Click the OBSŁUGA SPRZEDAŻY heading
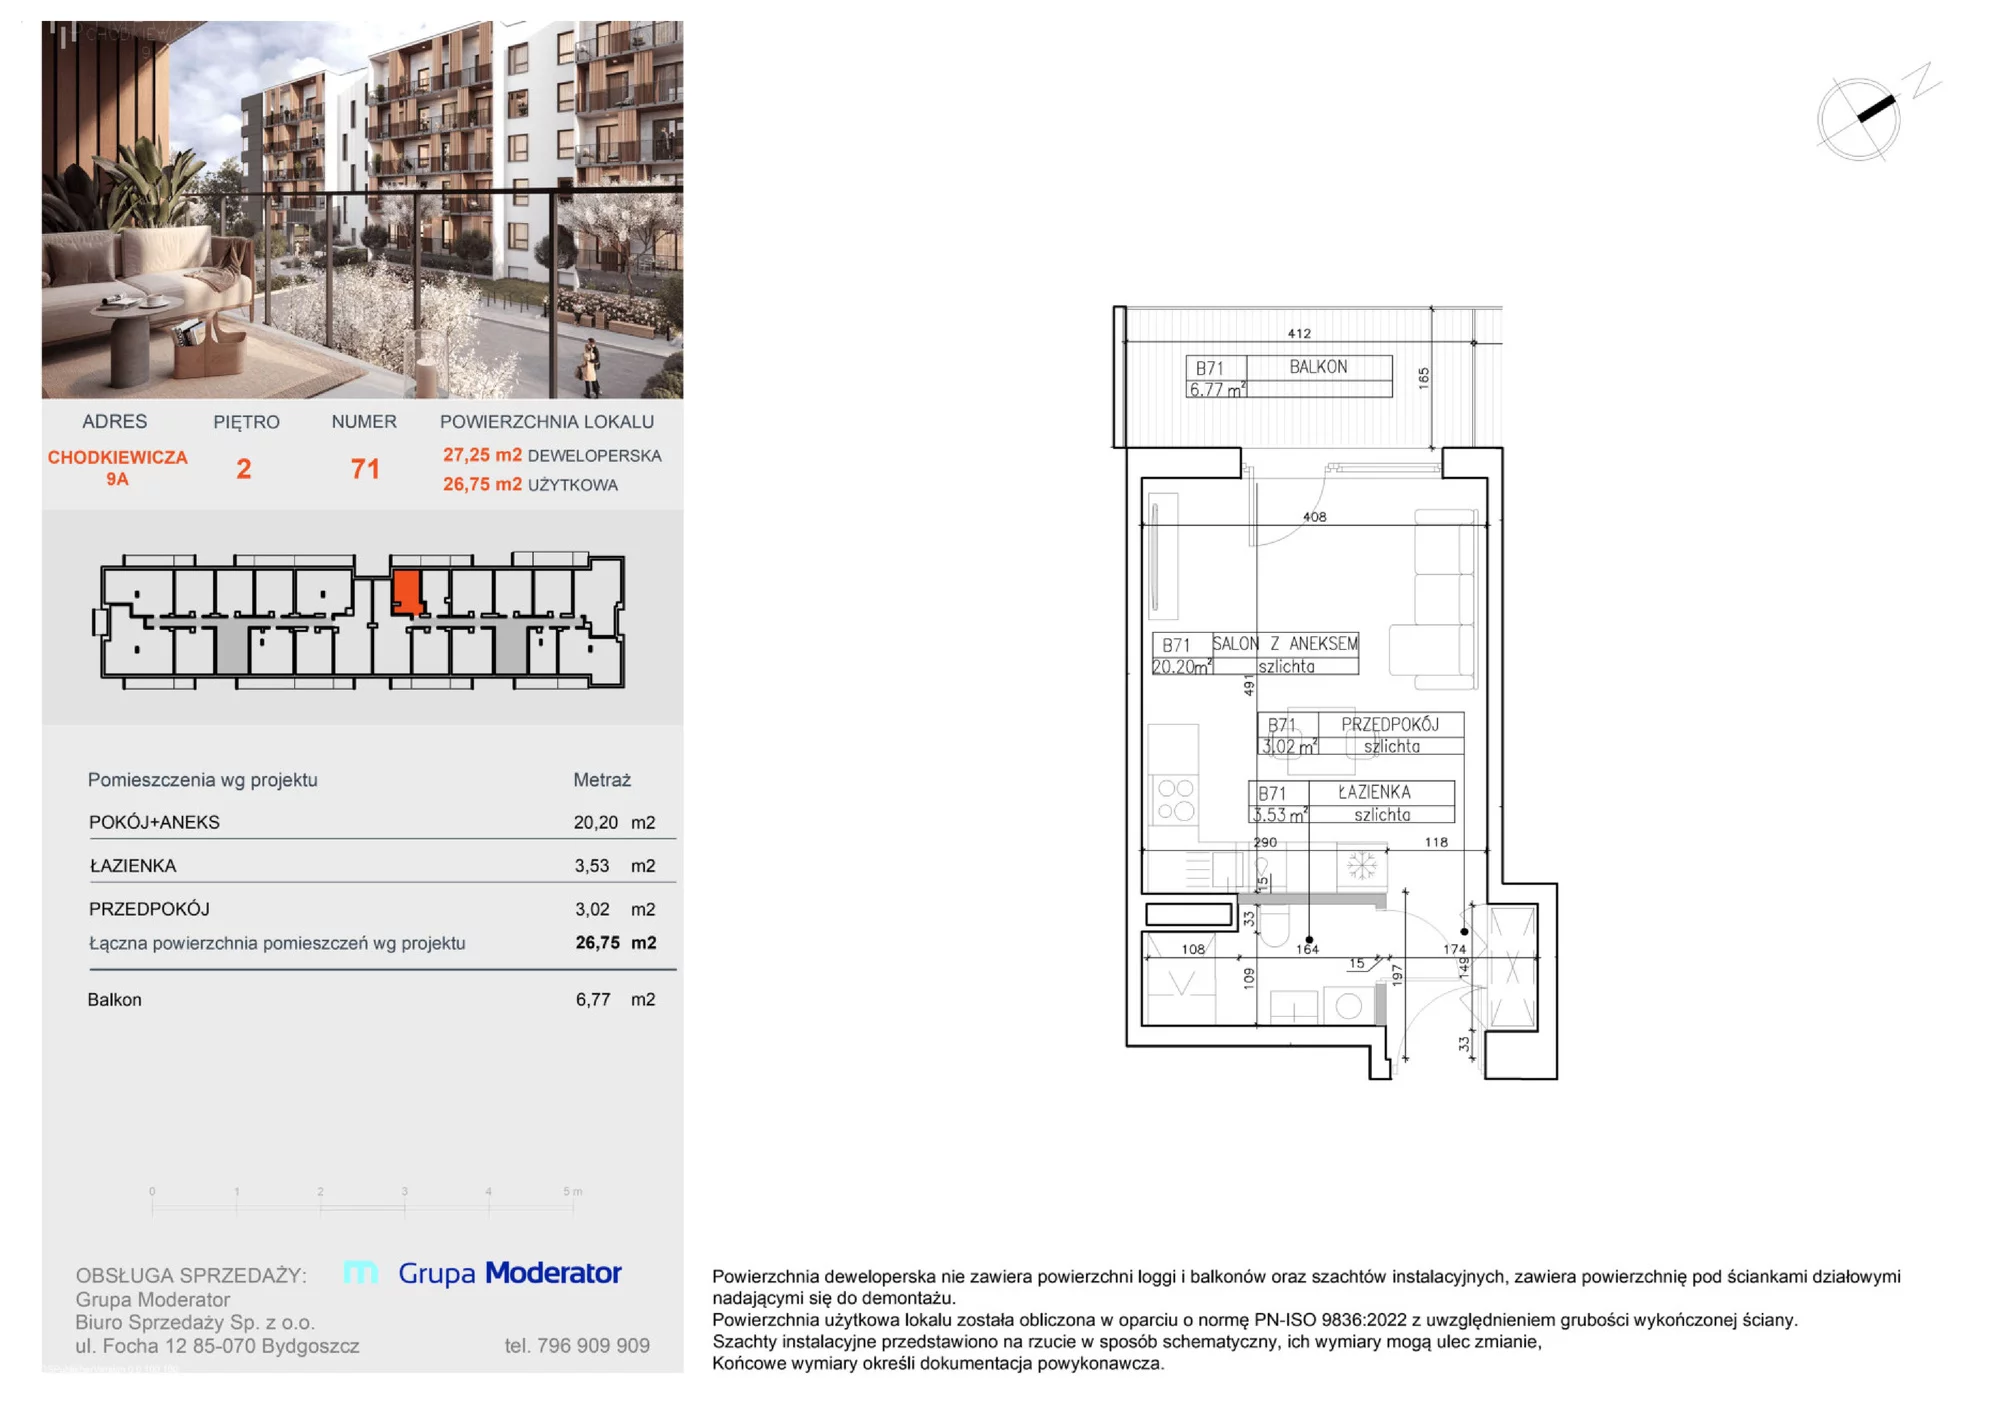Screen dimensions: 2000x1414 pos(191,1276)
